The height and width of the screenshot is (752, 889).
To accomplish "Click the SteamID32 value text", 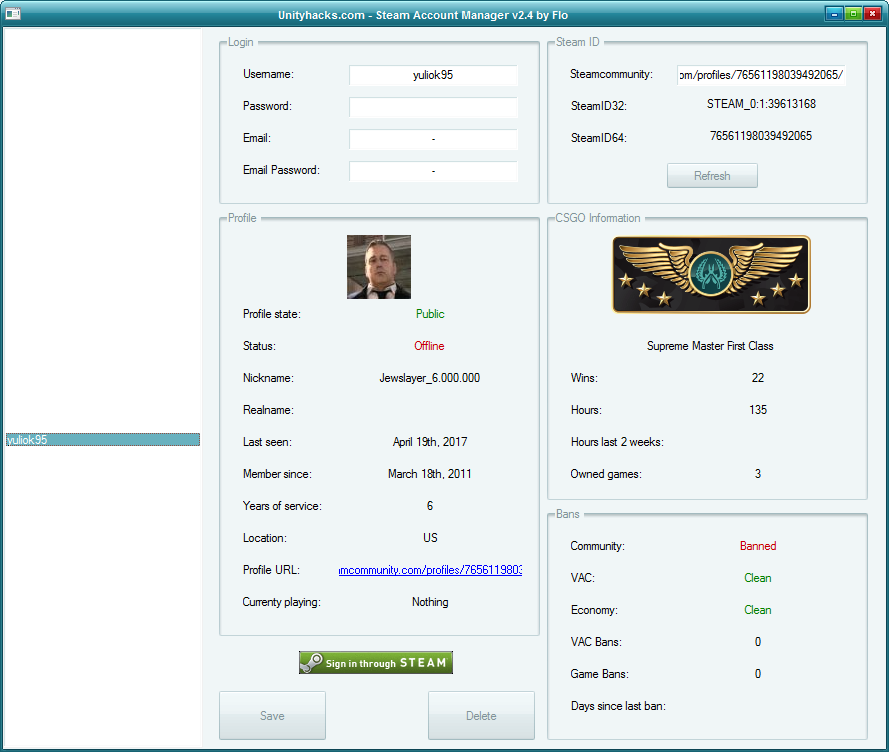I will (760, 104).
